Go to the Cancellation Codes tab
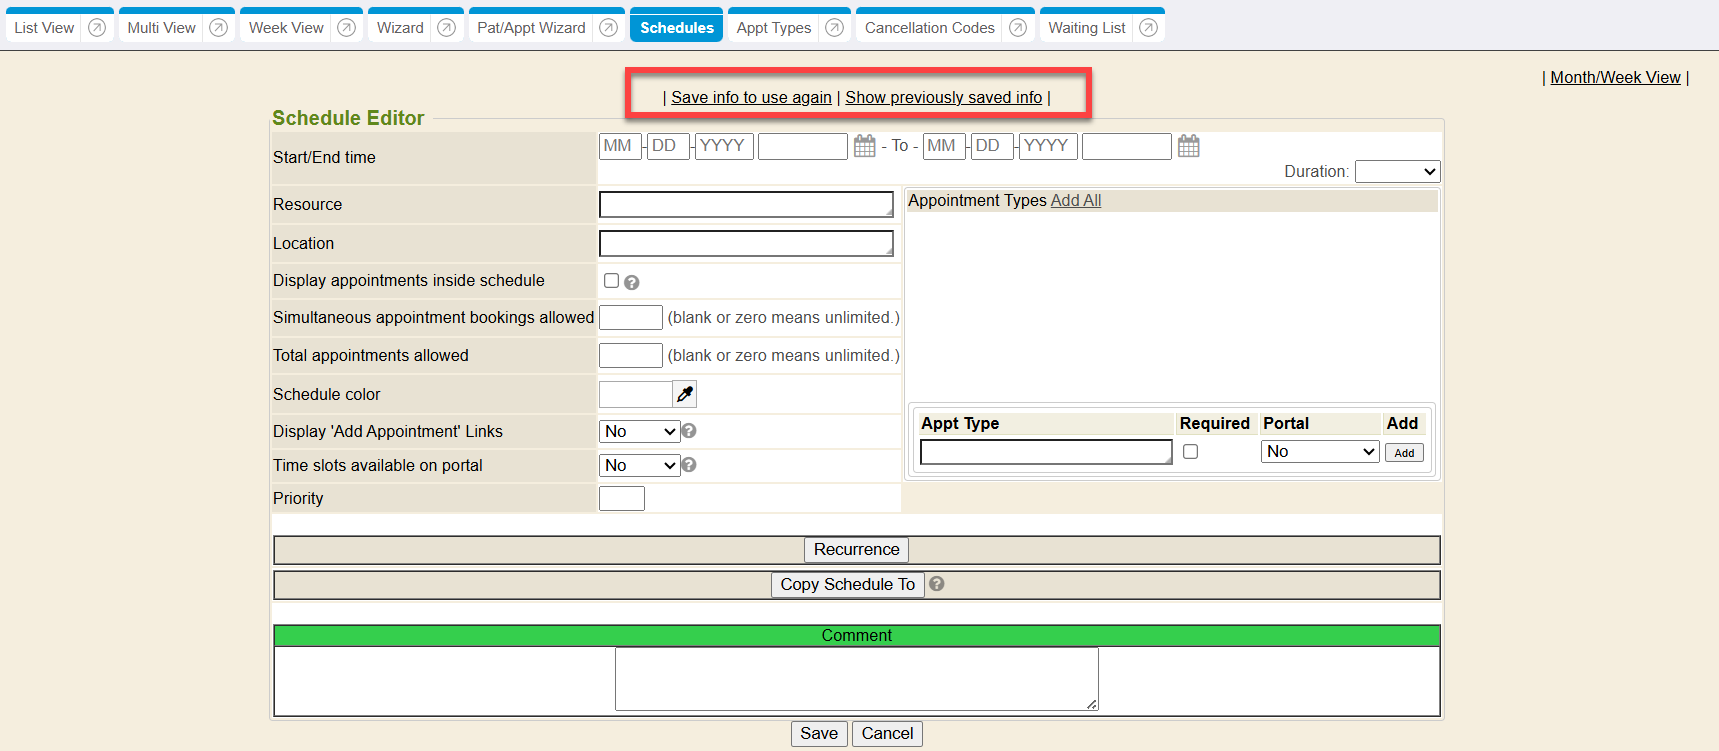Screen dimensions: 1719x751 tap(929, 28)
